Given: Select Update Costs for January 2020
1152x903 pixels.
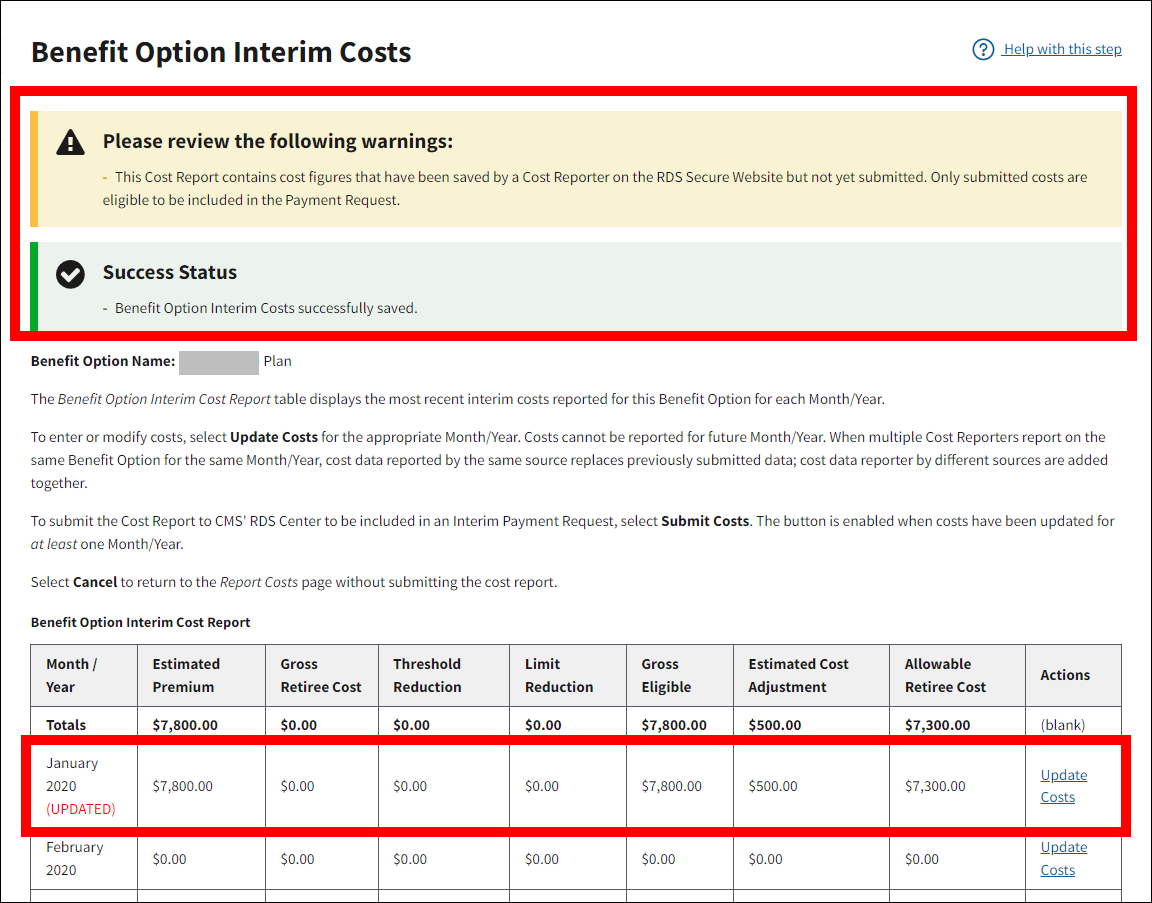Looking at the screenshot, I should pyautogui.click(x=1063, y=786).
